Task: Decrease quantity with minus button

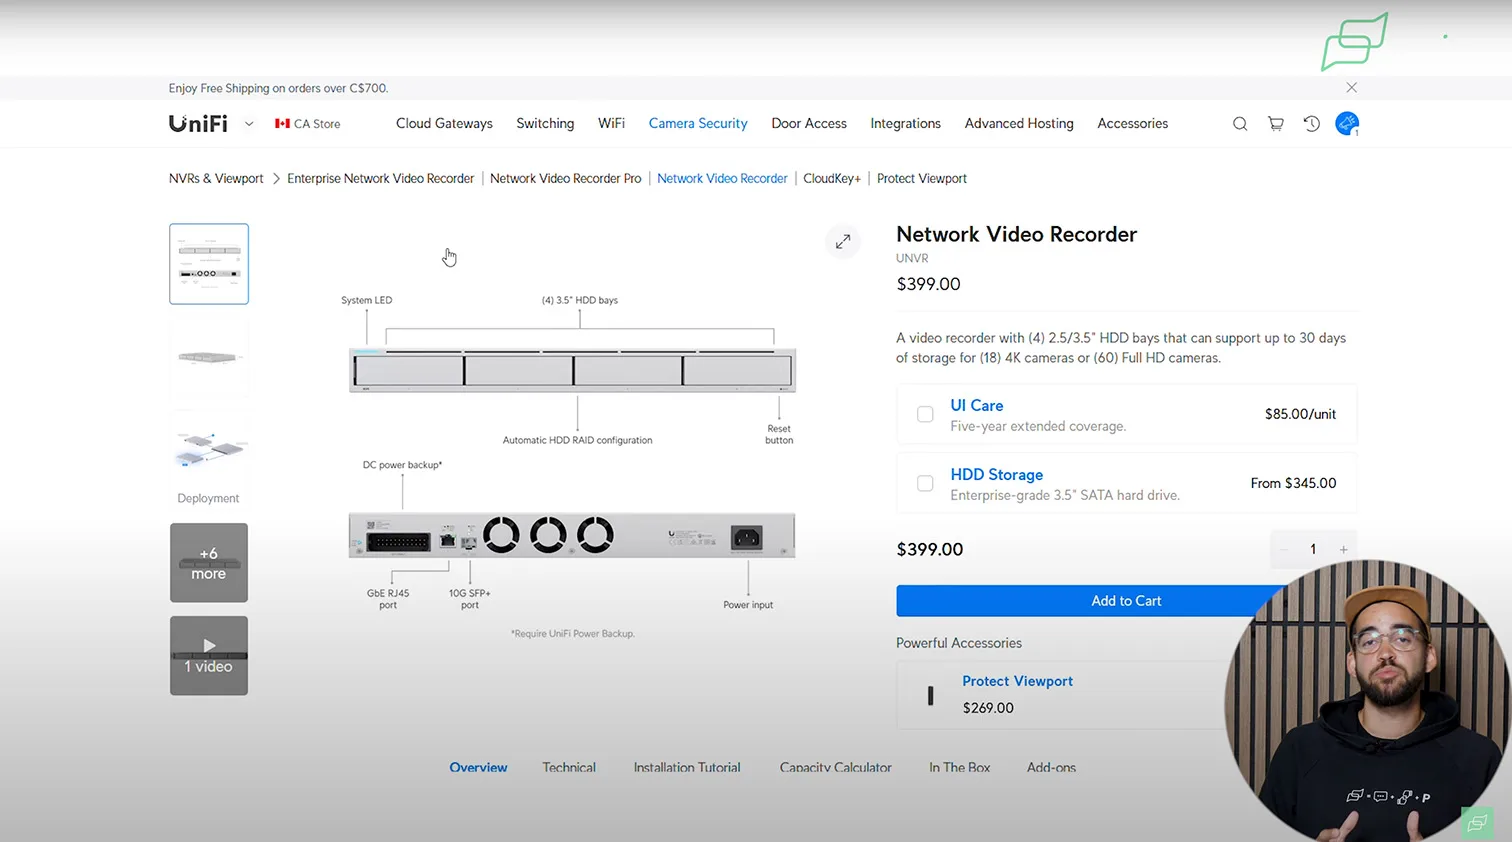Action: point(1284,549)
